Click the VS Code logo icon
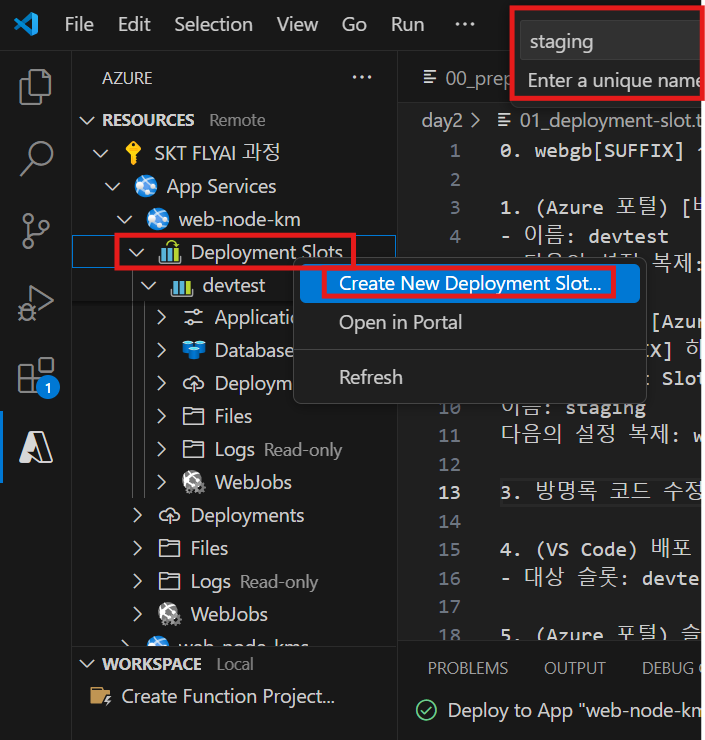 (26, 24)
